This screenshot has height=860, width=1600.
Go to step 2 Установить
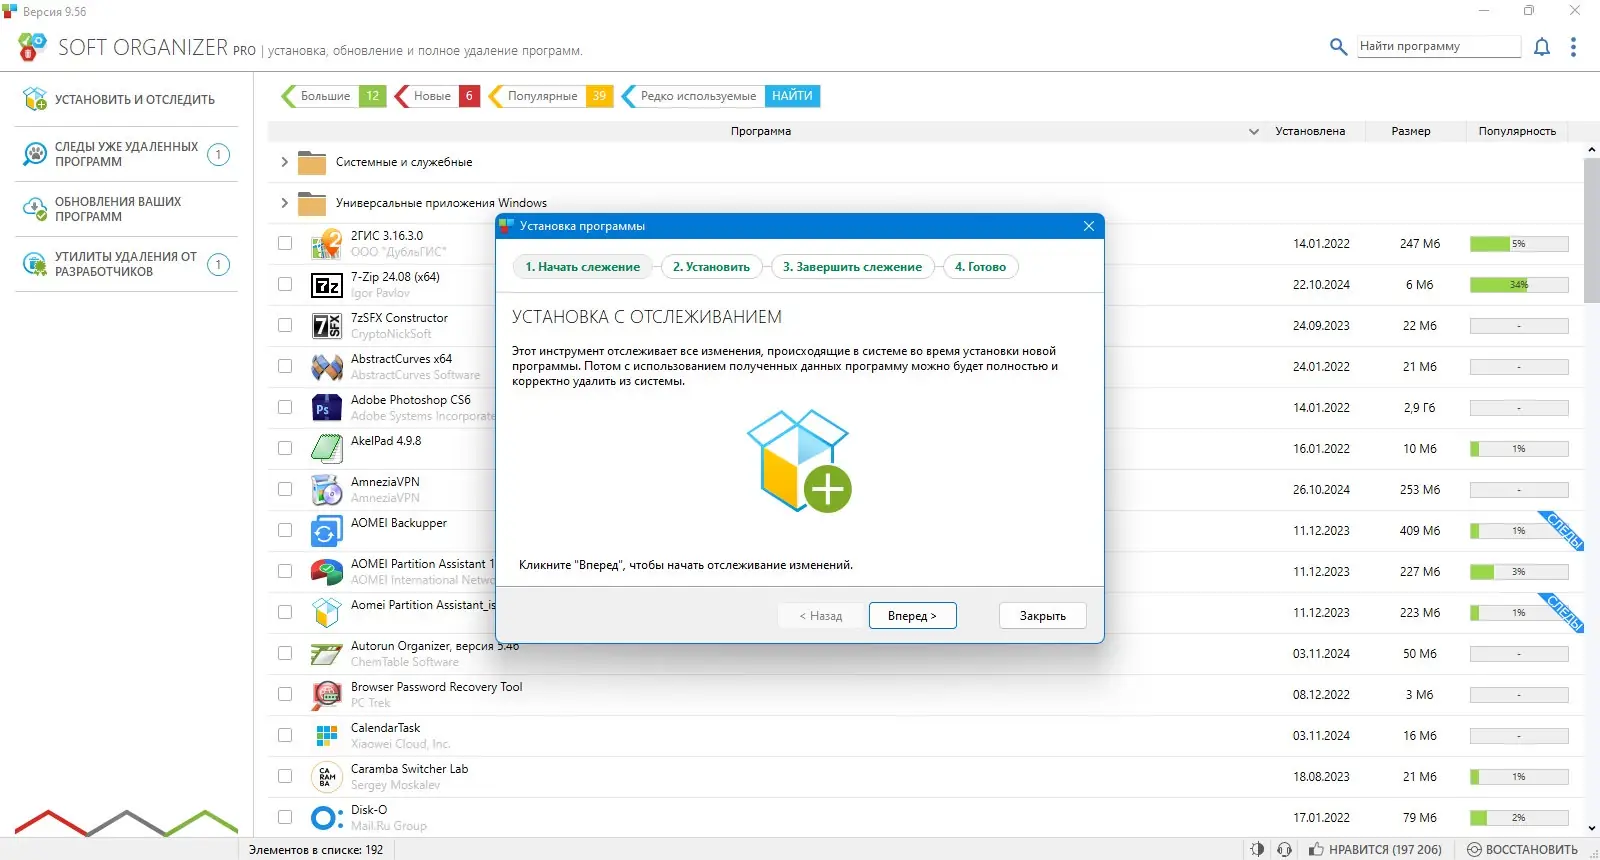pos(711,267)
